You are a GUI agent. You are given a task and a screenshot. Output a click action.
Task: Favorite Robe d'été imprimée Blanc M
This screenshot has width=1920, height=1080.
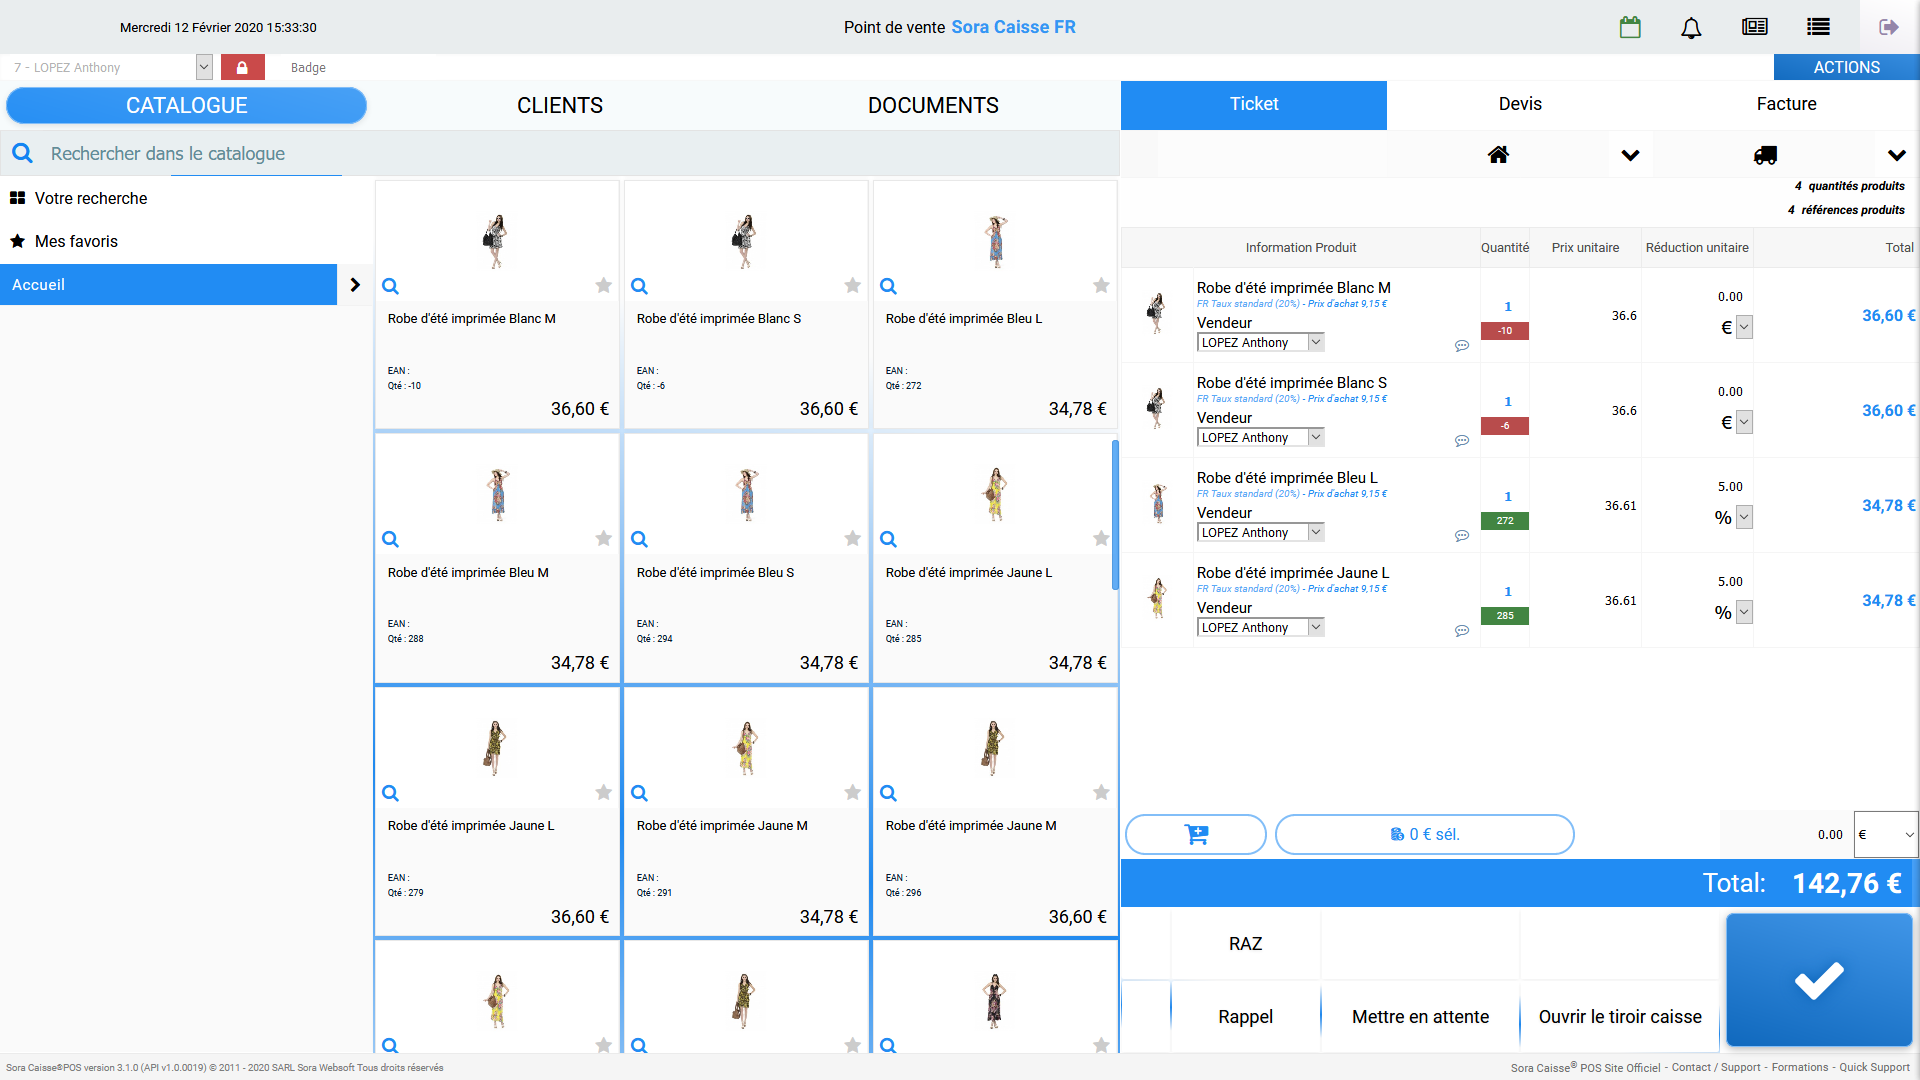[603, 286]
